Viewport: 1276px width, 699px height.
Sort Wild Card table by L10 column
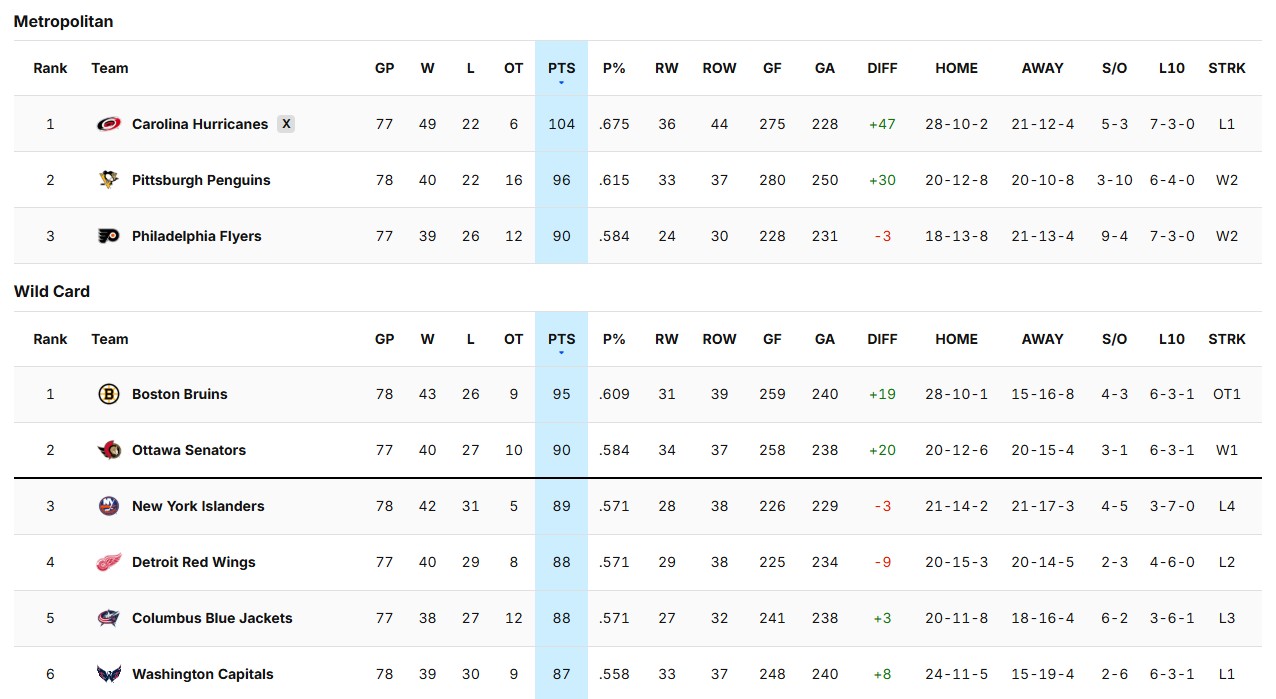pyautogui.click(x=1171, y=339)
